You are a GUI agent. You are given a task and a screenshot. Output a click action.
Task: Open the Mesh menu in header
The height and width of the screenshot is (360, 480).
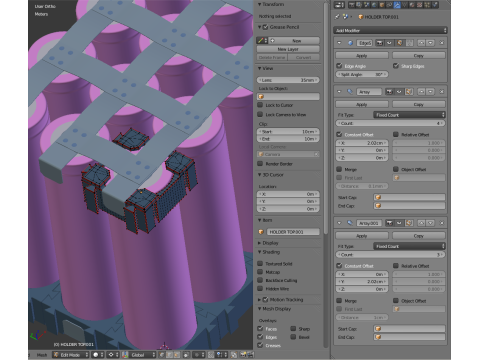point(42,355)
